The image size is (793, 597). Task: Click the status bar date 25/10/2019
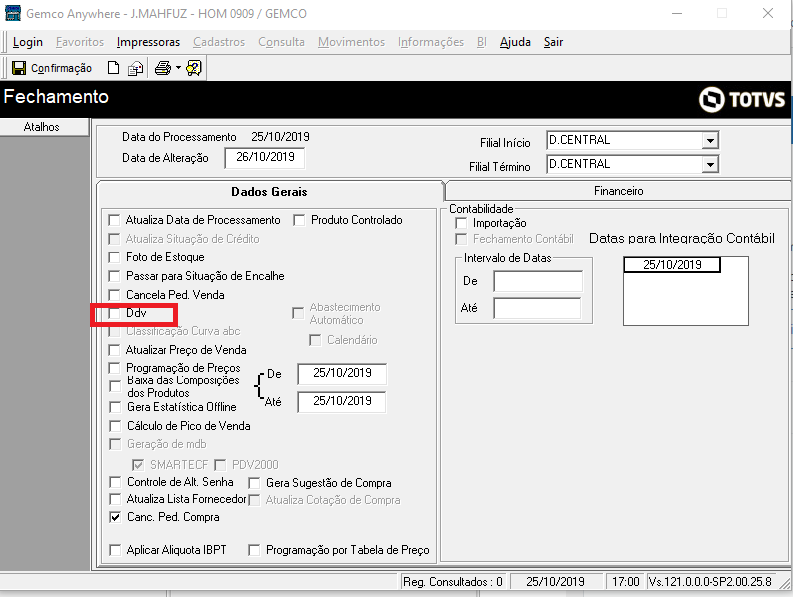click(x=555, y=582)
